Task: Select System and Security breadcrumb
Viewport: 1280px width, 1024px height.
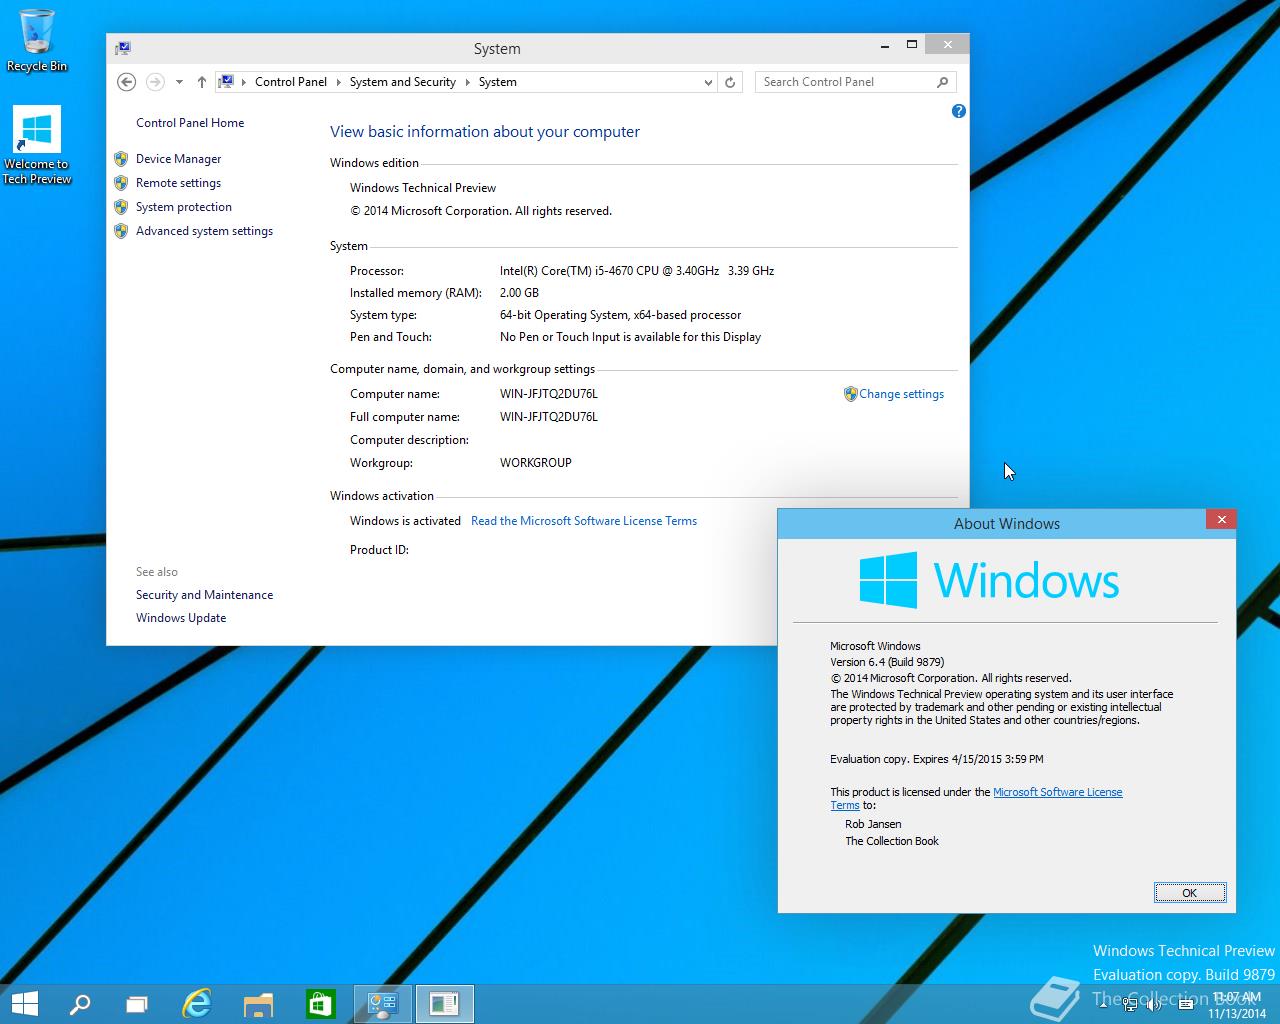Action: [x=403, y=82]
